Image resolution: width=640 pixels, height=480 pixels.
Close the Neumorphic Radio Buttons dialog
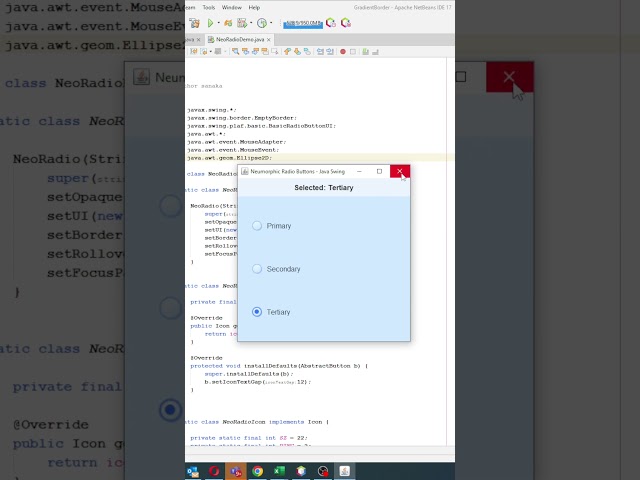coord(400,171)
